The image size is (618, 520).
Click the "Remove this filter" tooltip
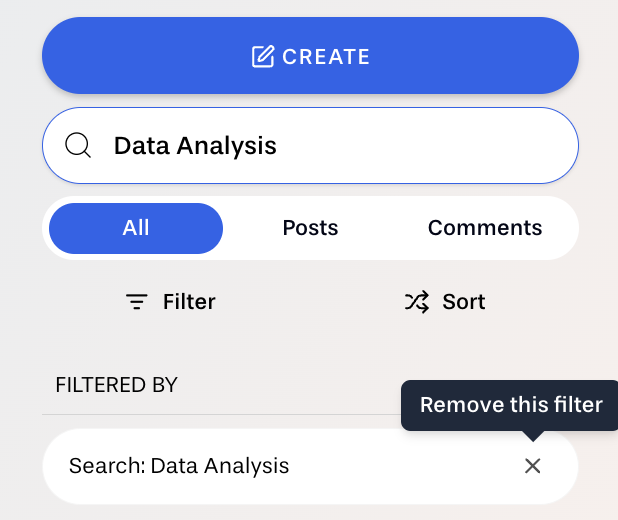(x=511, y=405)
